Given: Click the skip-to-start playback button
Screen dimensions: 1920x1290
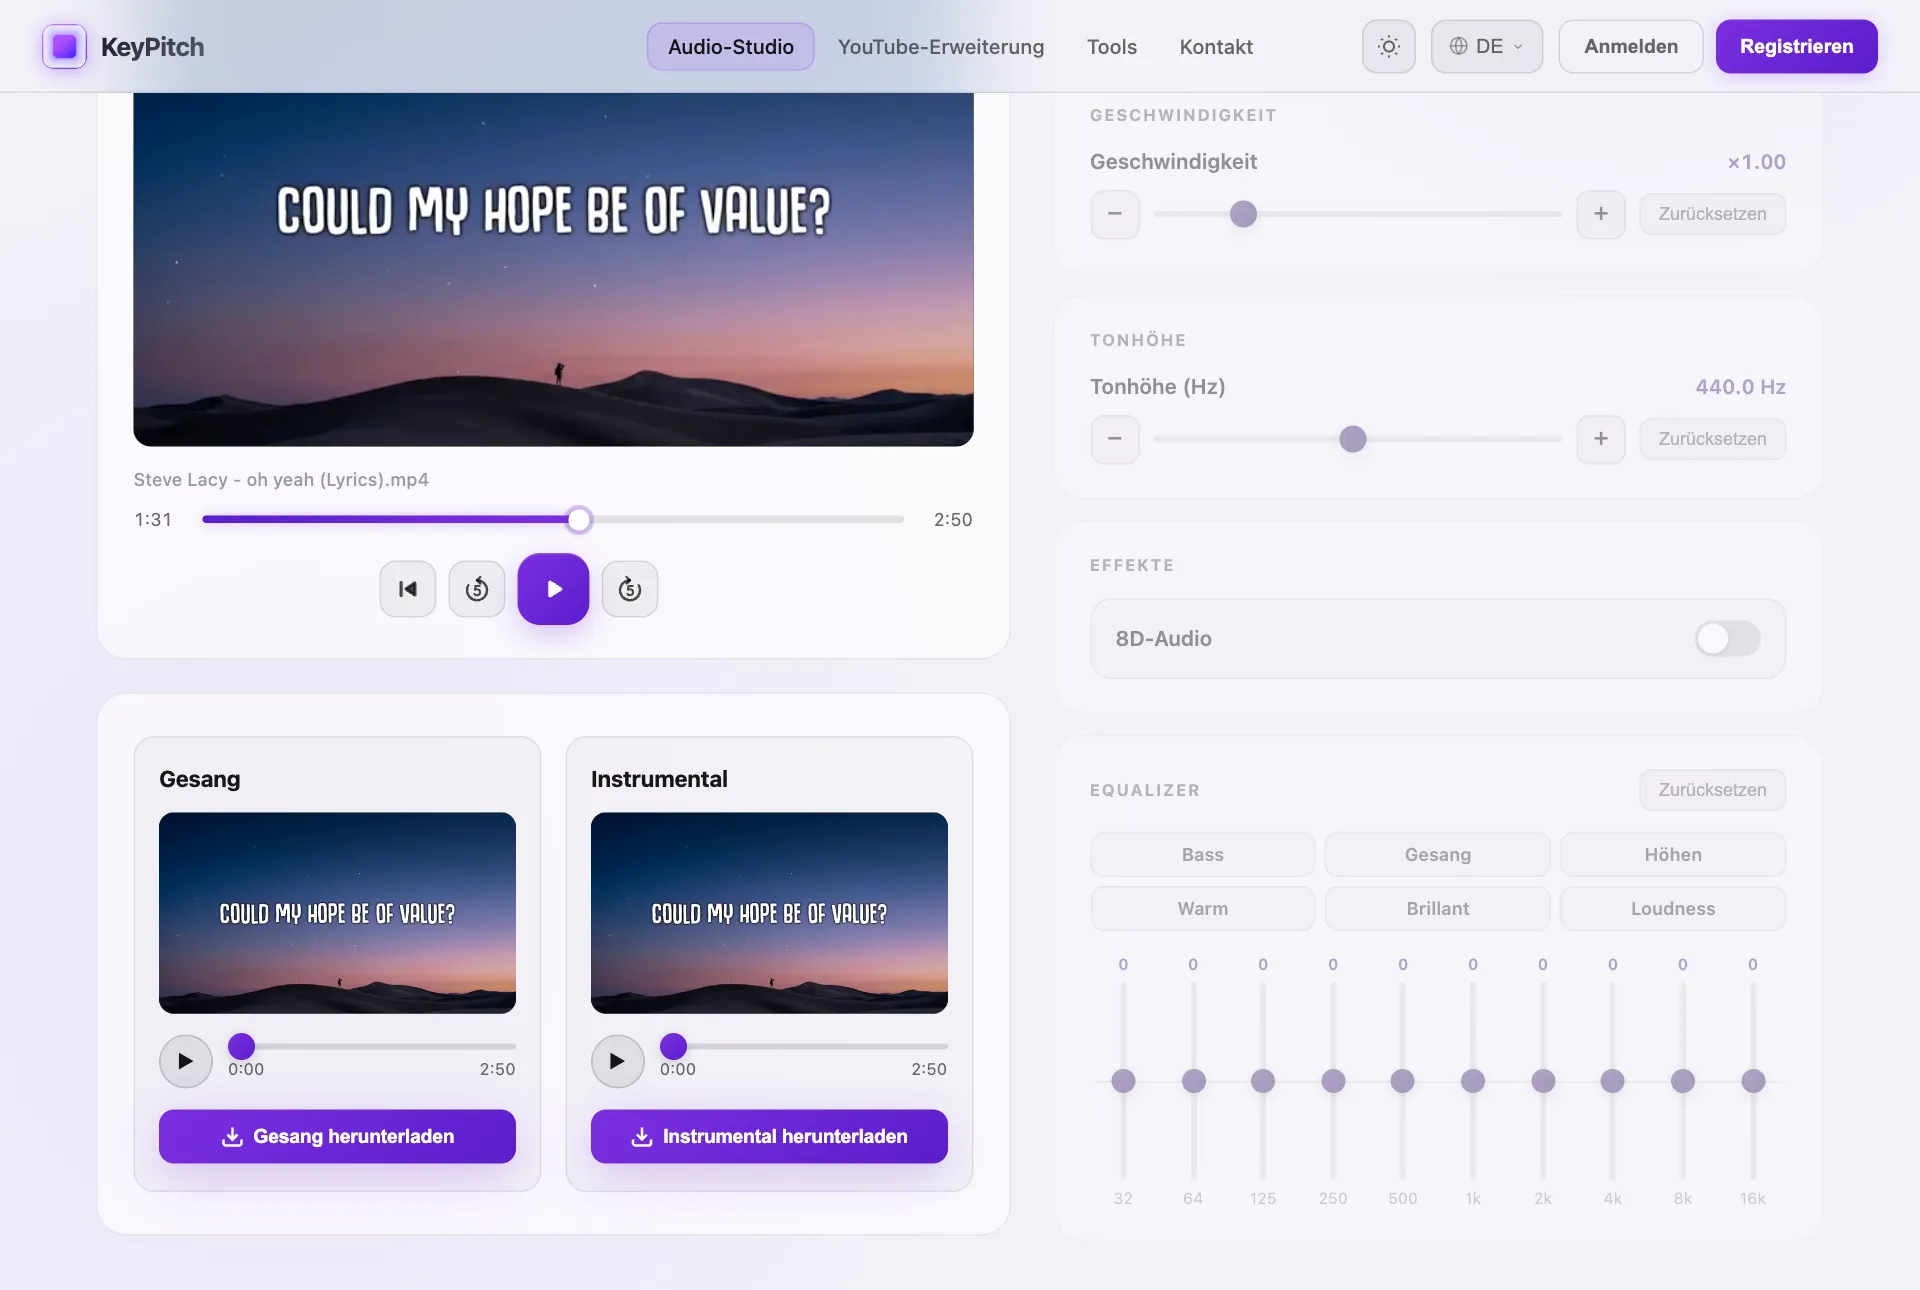Looking at the screenshot, I should [408, 589].
